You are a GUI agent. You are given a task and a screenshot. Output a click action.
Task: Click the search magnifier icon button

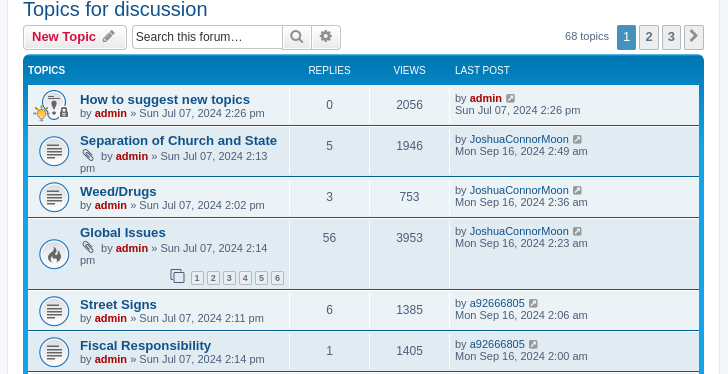pos(297,37)
